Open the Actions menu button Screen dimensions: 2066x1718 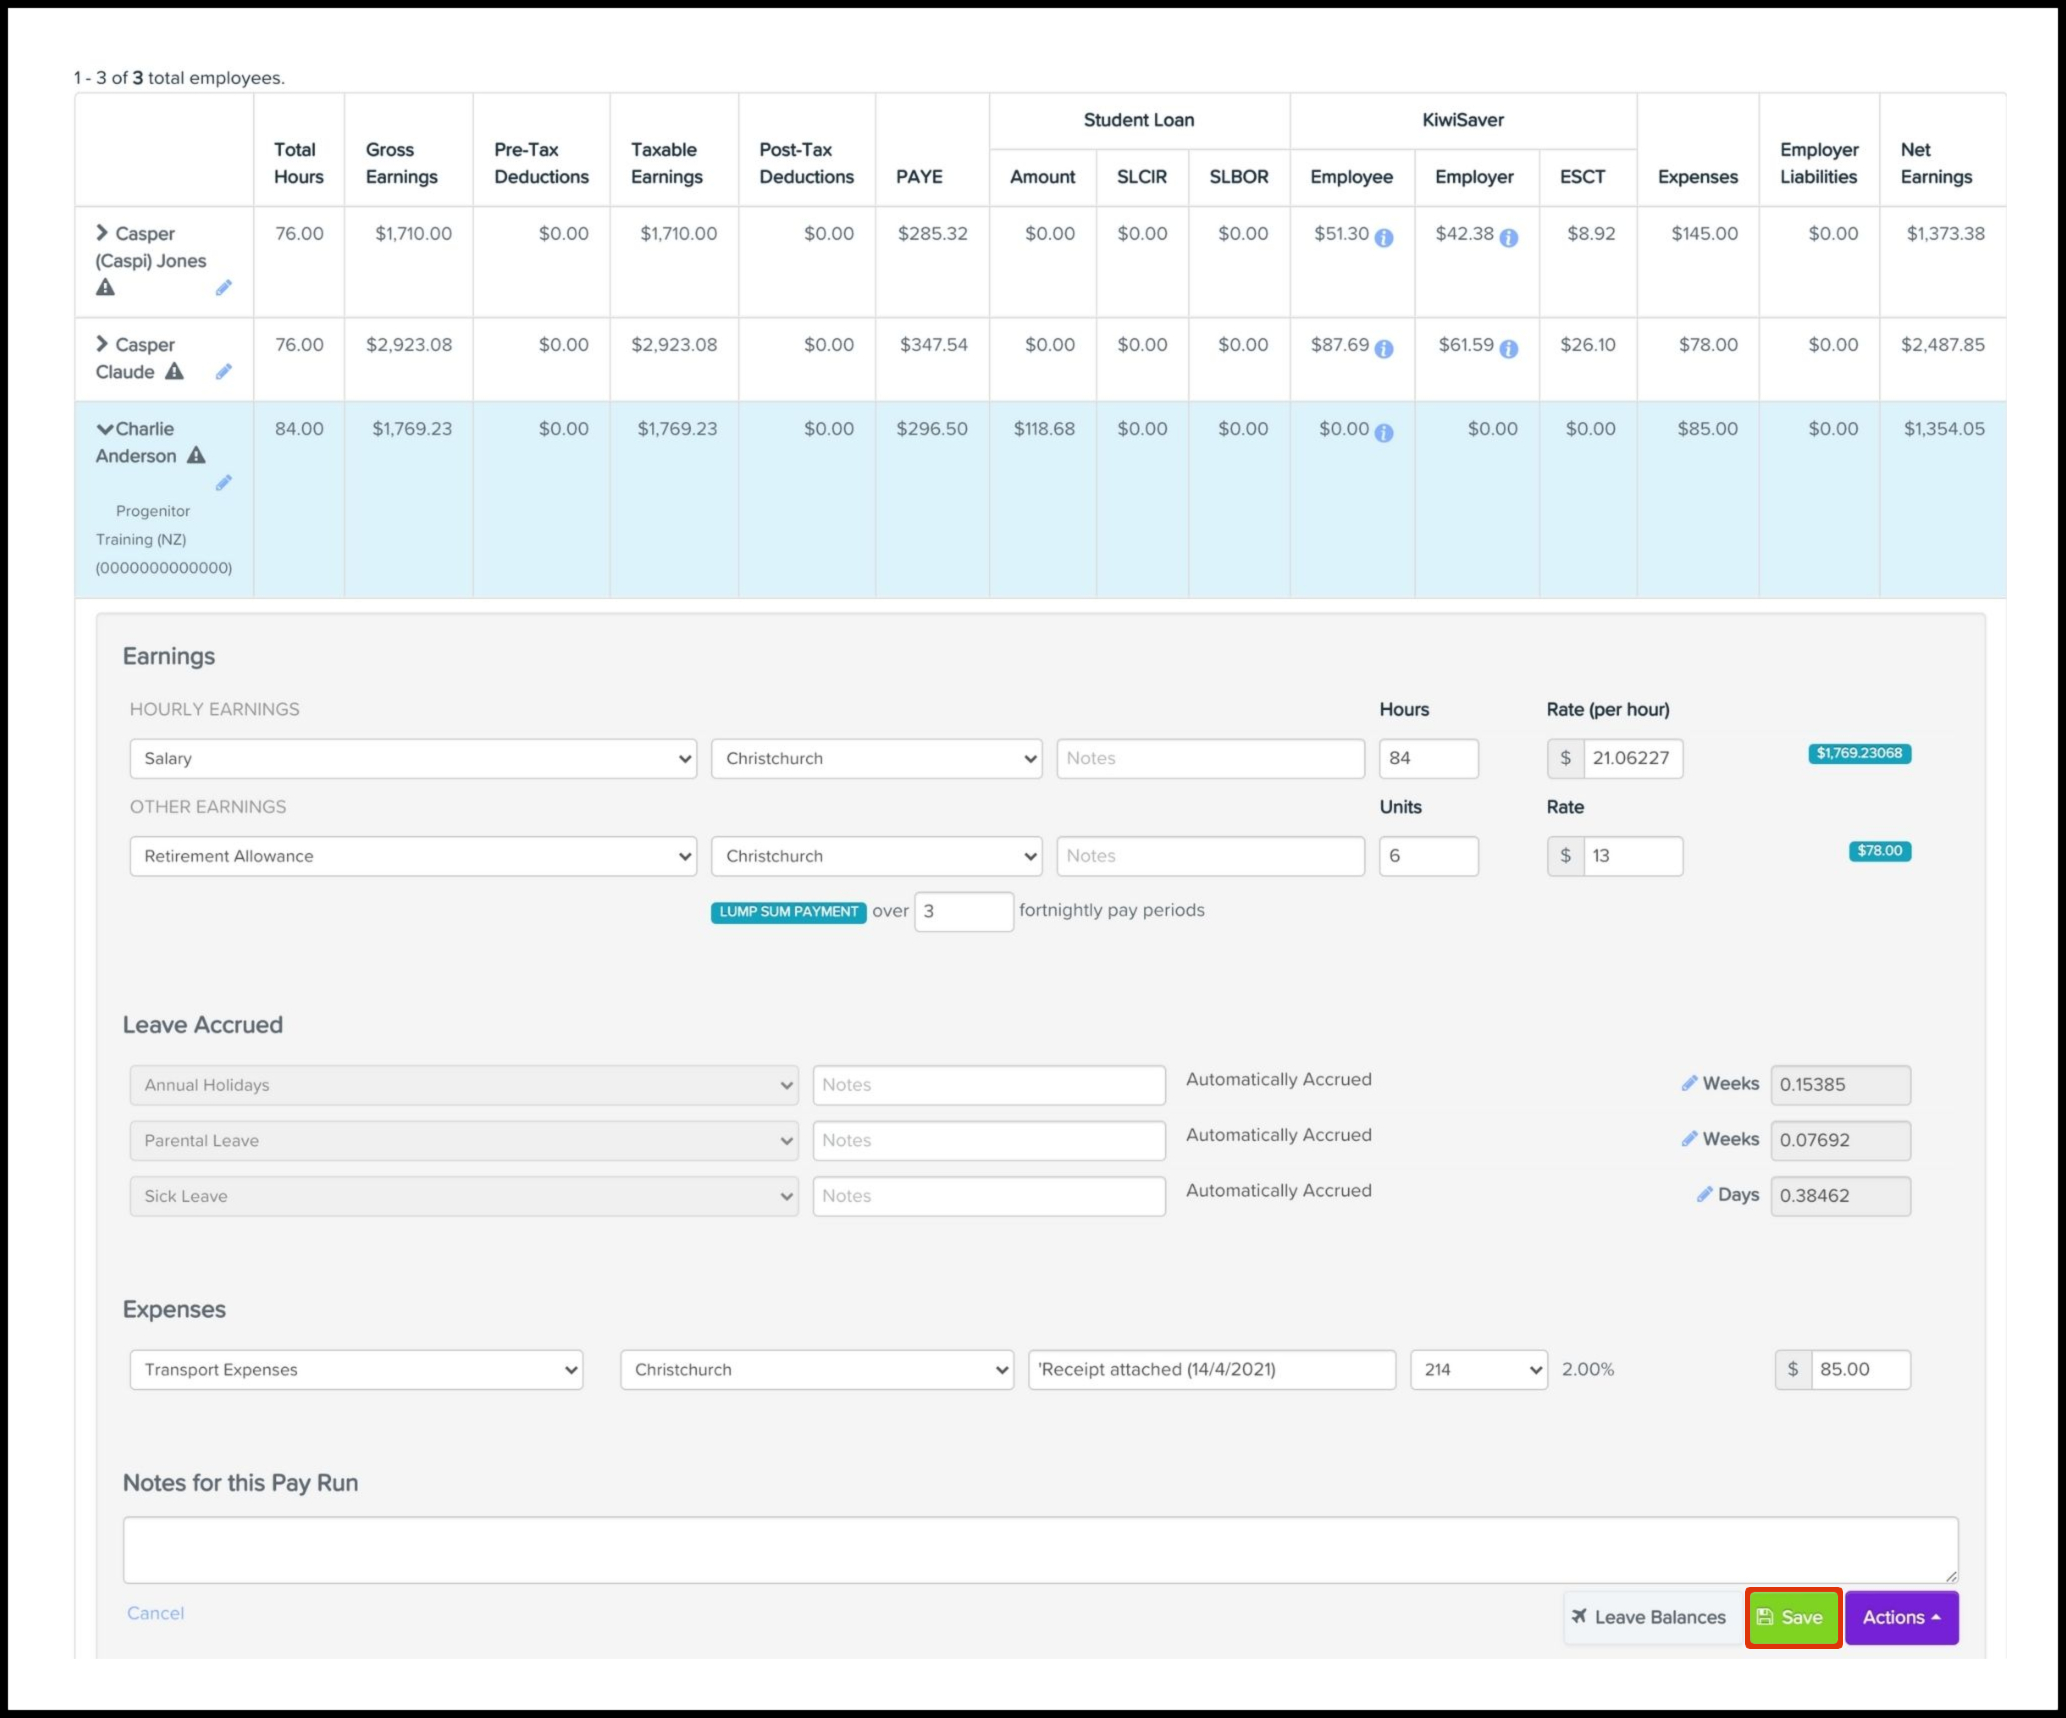(1900, 1617)
